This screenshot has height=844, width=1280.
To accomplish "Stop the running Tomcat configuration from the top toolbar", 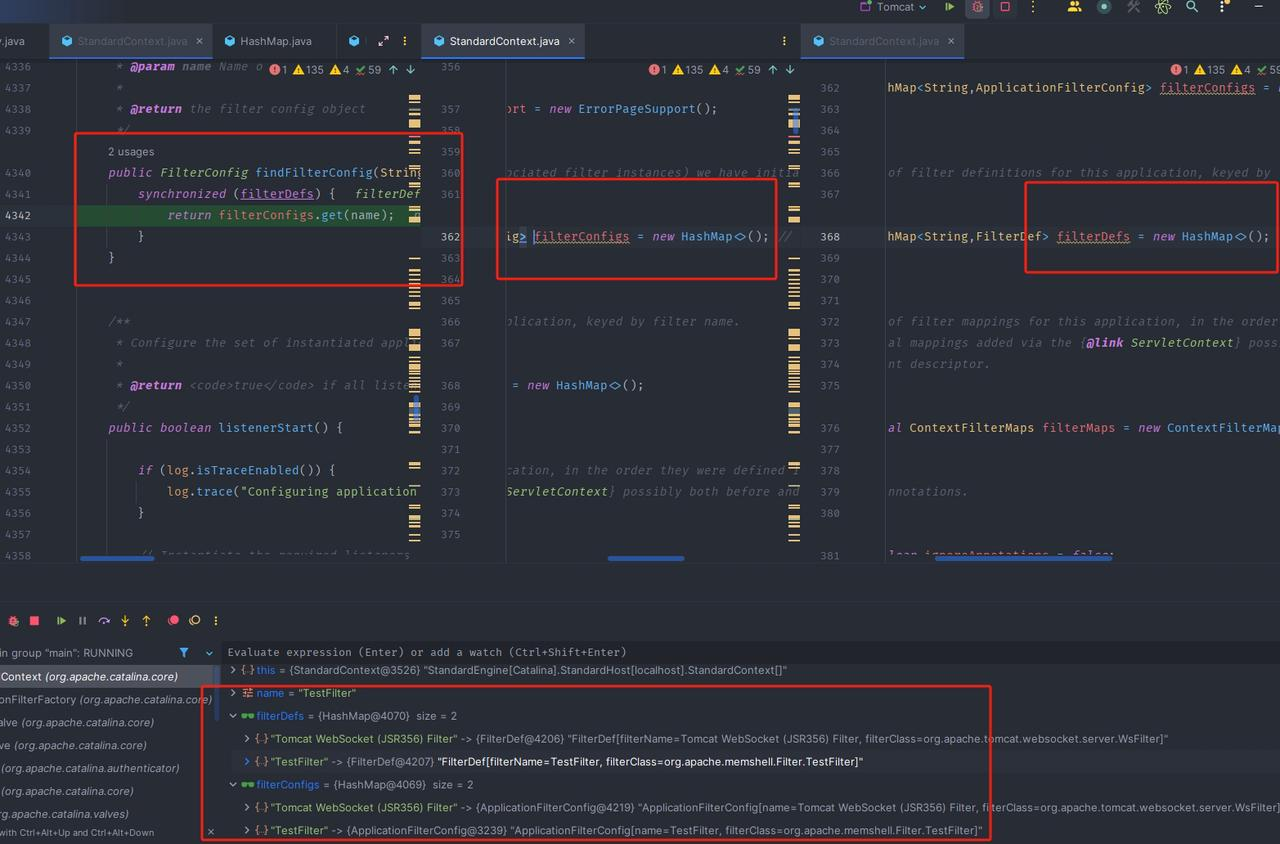I will [1005, 7].
